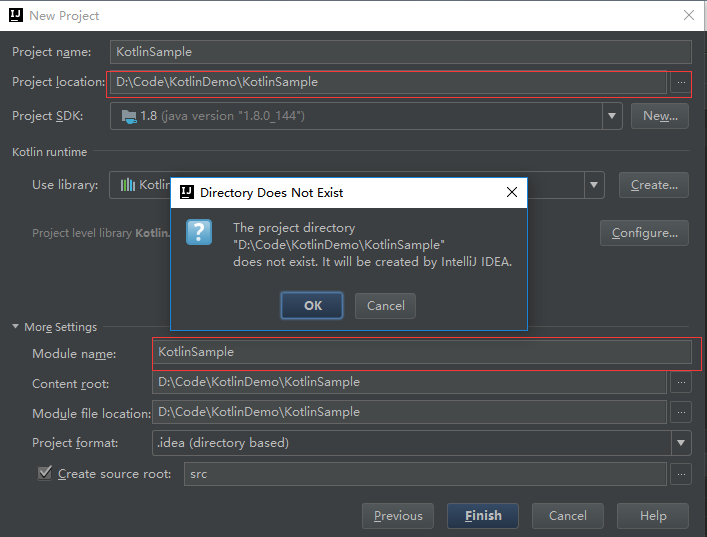
Task: Close the Directory Does Not Exist dialog
Action: tap(512, 193)
